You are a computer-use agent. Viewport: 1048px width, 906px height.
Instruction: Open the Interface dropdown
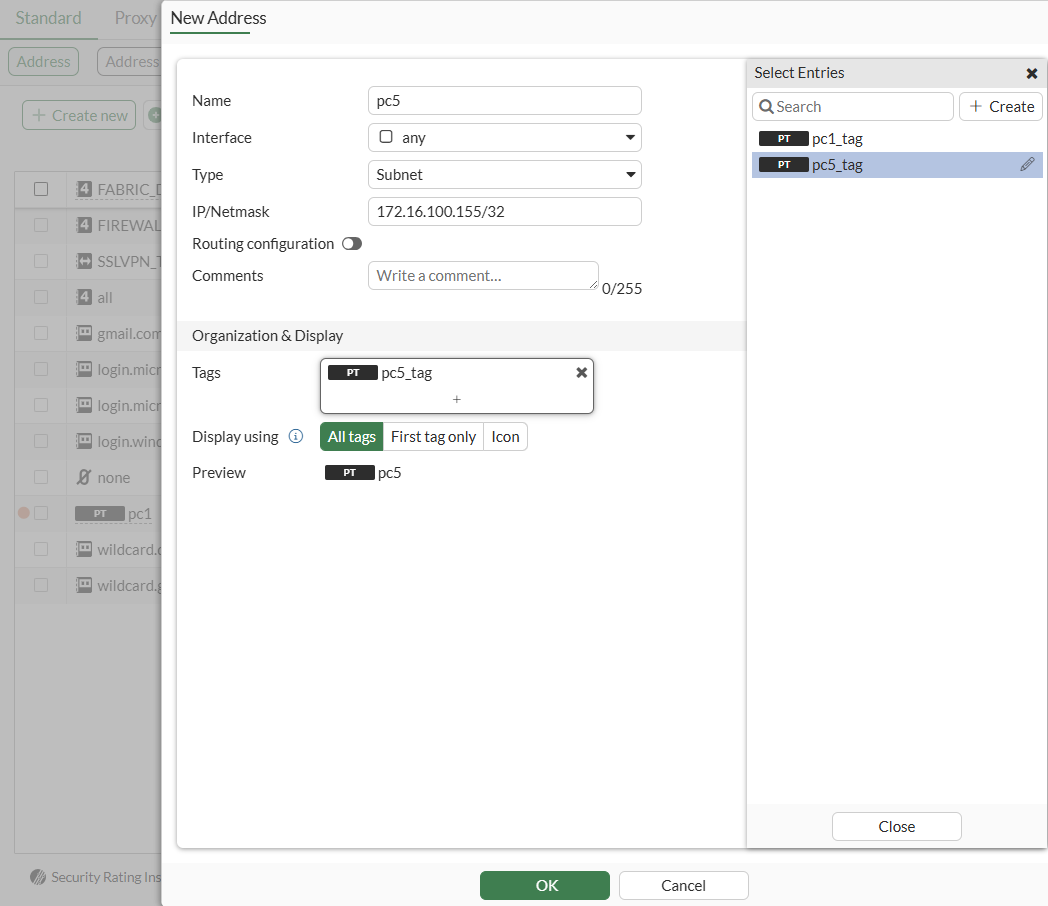pyautogui.click(x=505, y=138)
